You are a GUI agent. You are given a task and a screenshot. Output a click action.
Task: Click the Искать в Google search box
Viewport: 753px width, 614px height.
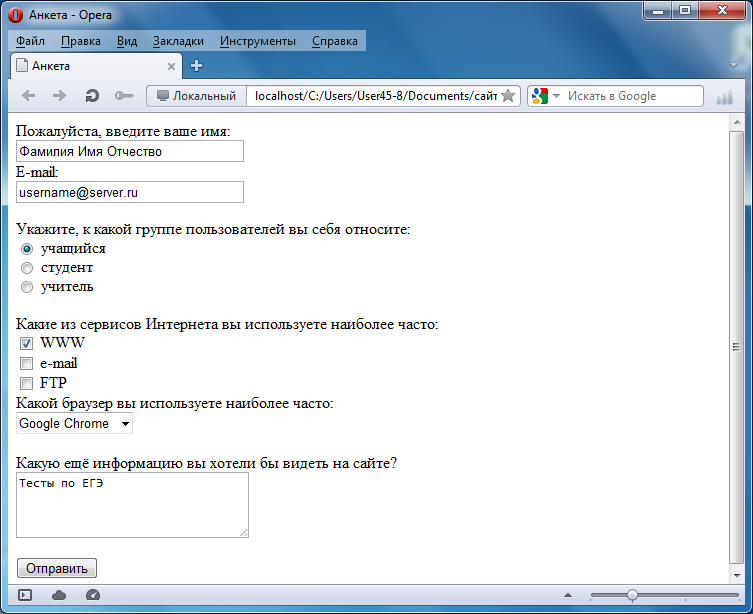634,96
